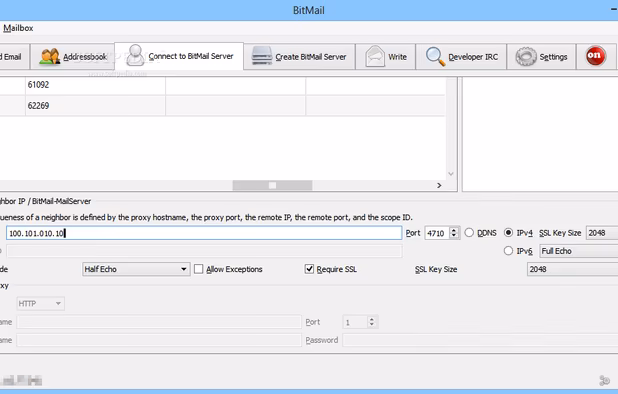Switch to Connect to BitMail Server tab

(x=179, y=56)
